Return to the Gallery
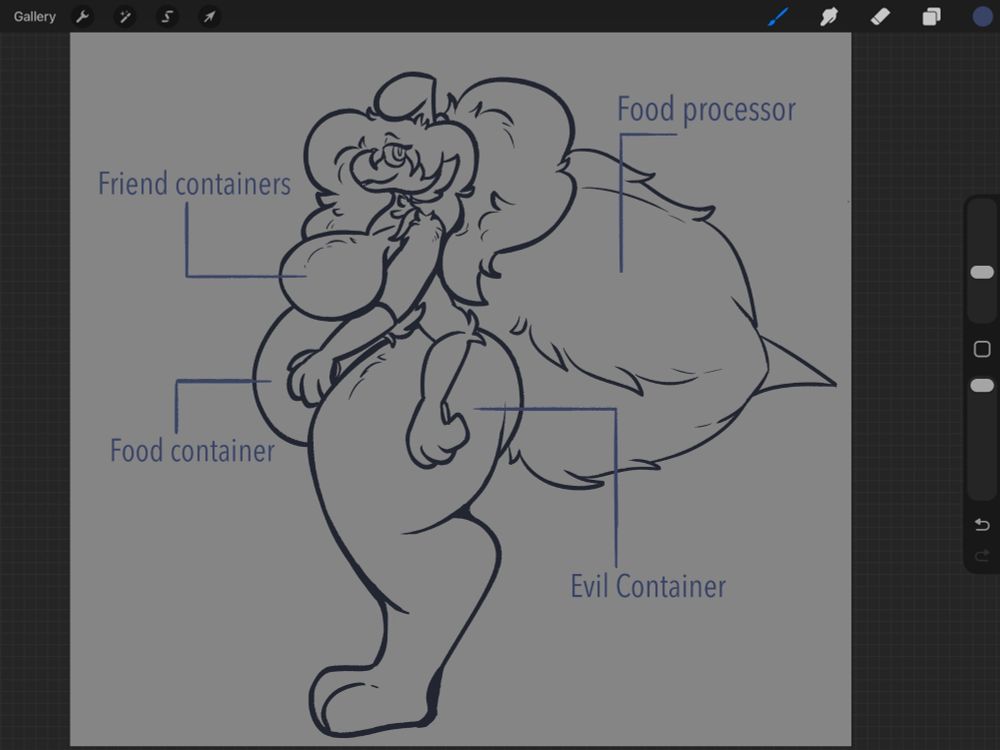The height and width of the screenshot is (750, 1000). 34,17
